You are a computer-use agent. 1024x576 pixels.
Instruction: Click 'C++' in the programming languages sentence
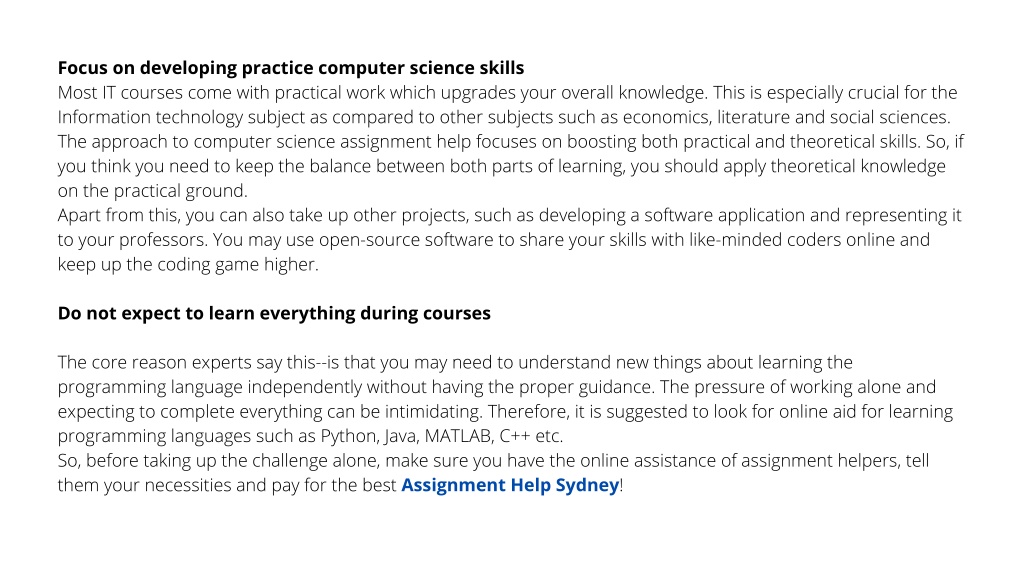(515, 436)
